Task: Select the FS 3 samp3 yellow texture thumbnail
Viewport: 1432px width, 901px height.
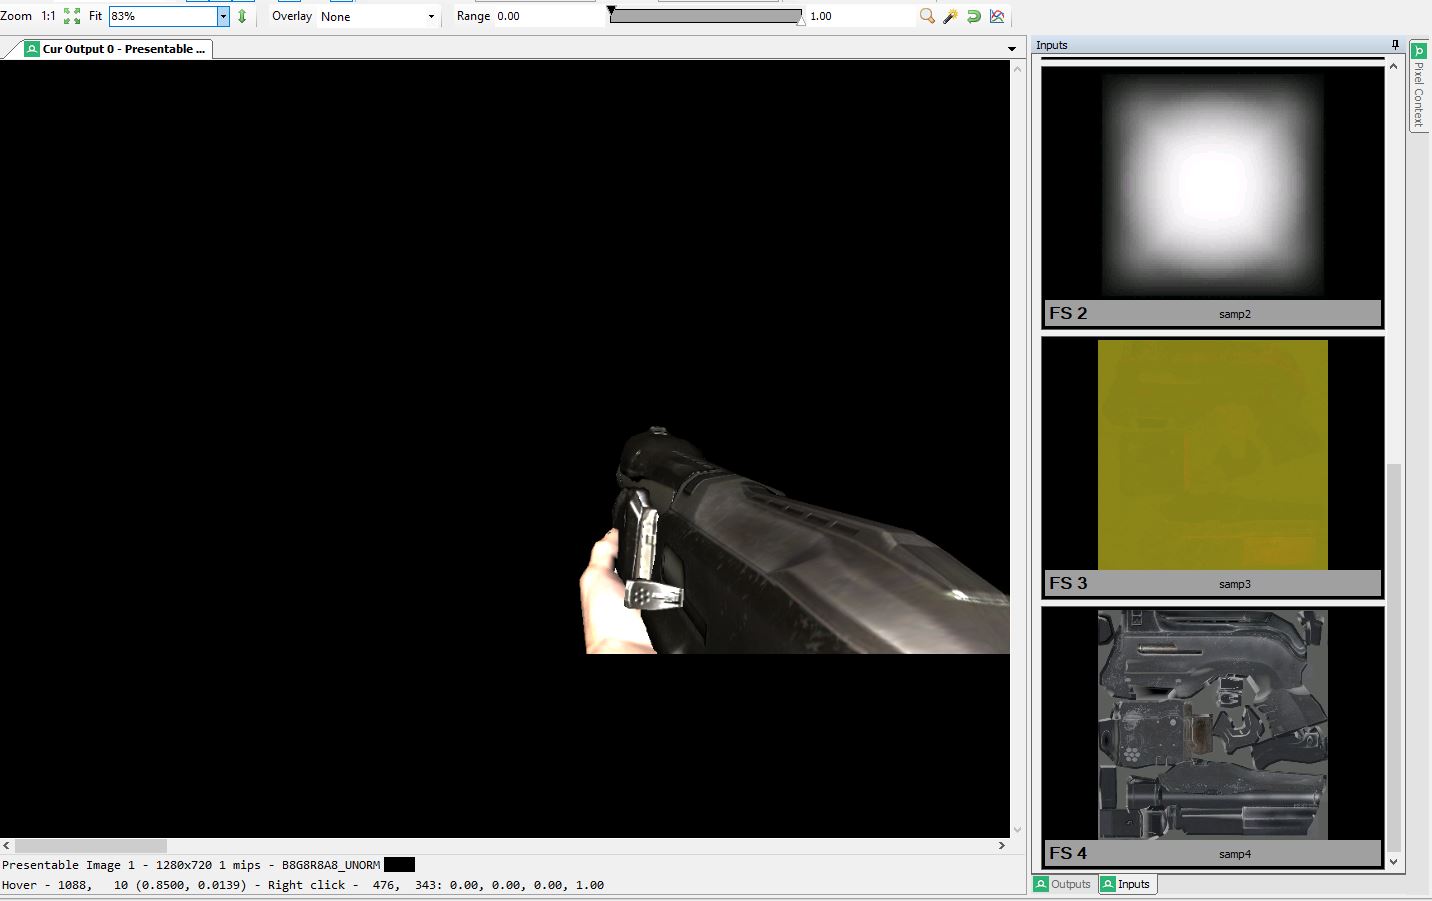Action: pos(1212,455)
